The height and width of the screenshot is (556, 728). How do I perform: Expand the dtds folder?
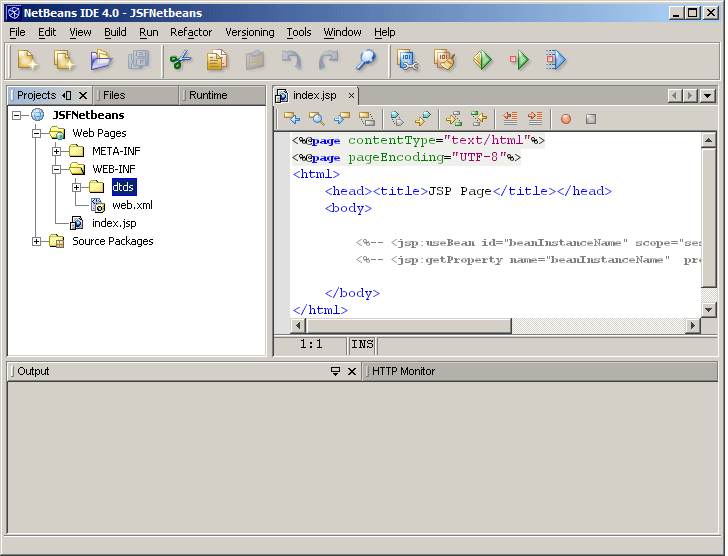tap(76, 187)
